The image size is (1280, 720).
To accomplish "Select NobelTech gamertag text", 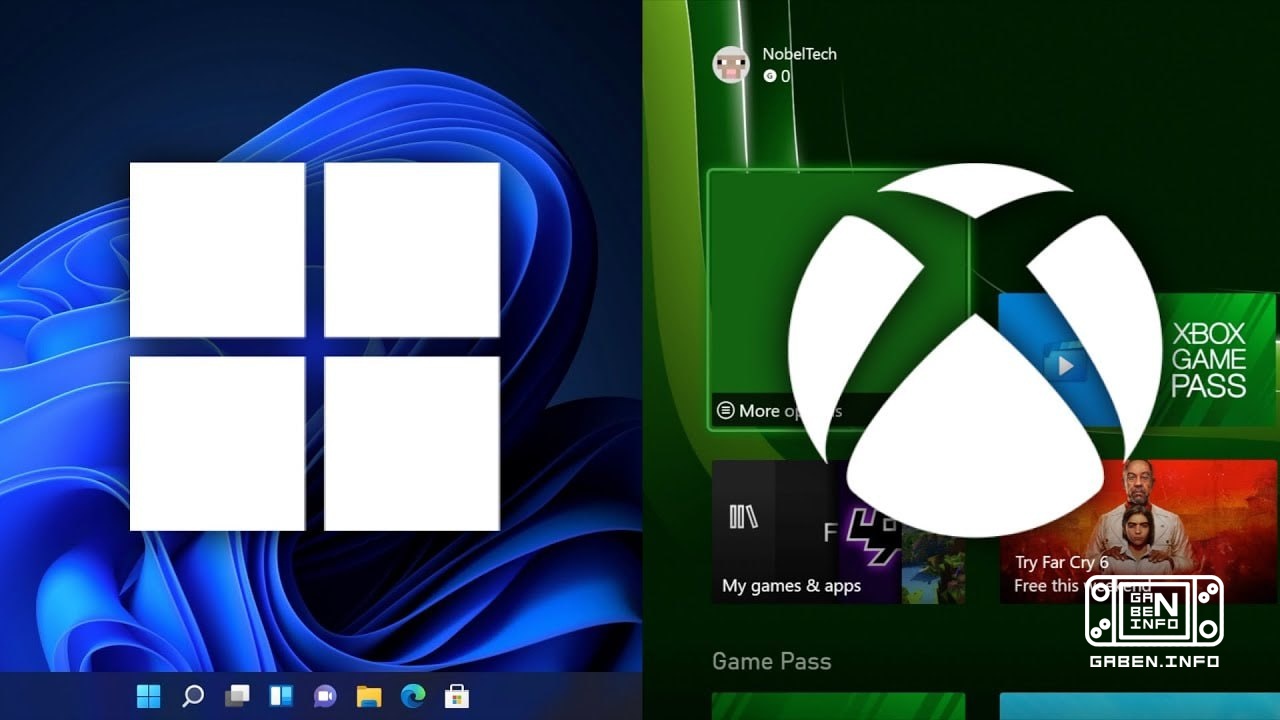I will 799,54.
